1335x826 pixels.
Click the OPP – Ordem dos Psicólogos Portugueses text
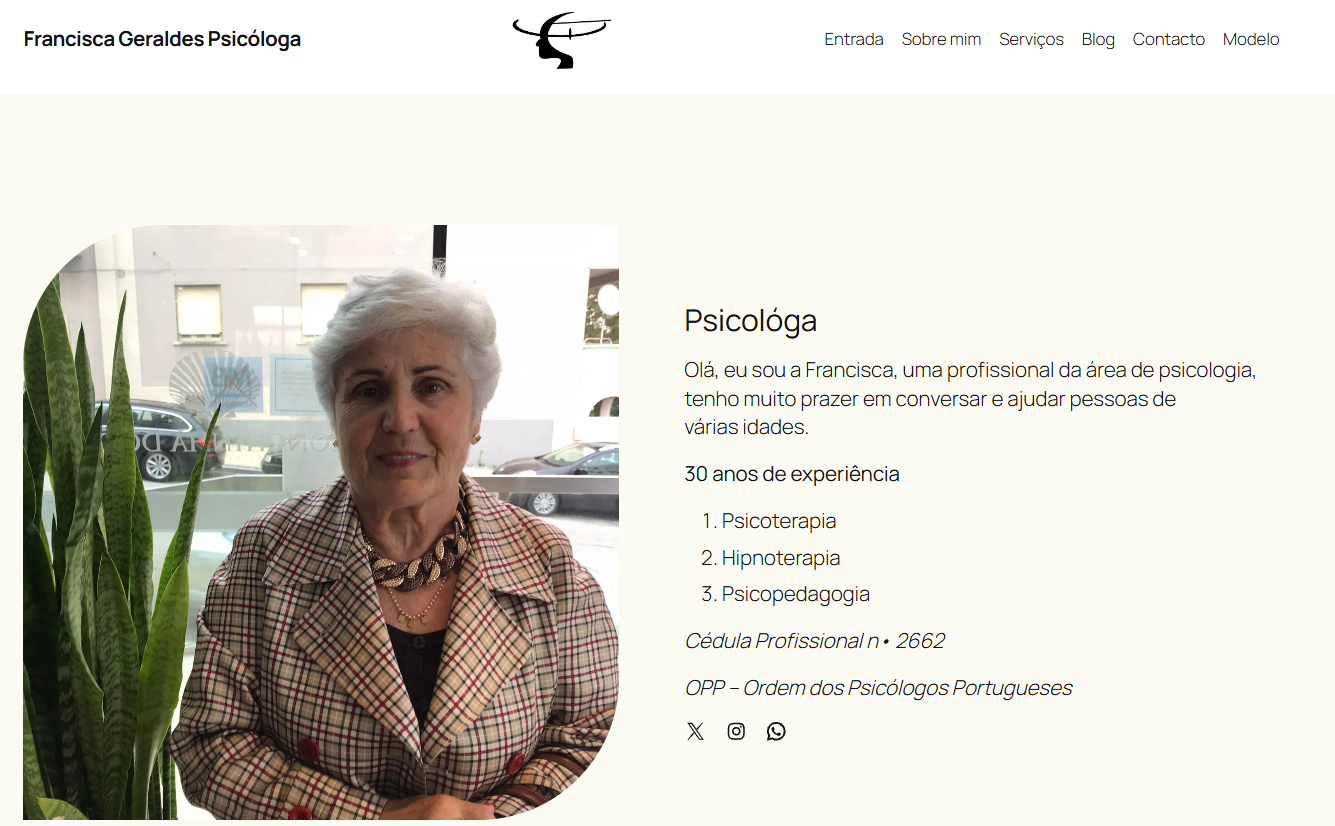coord(878,688)
